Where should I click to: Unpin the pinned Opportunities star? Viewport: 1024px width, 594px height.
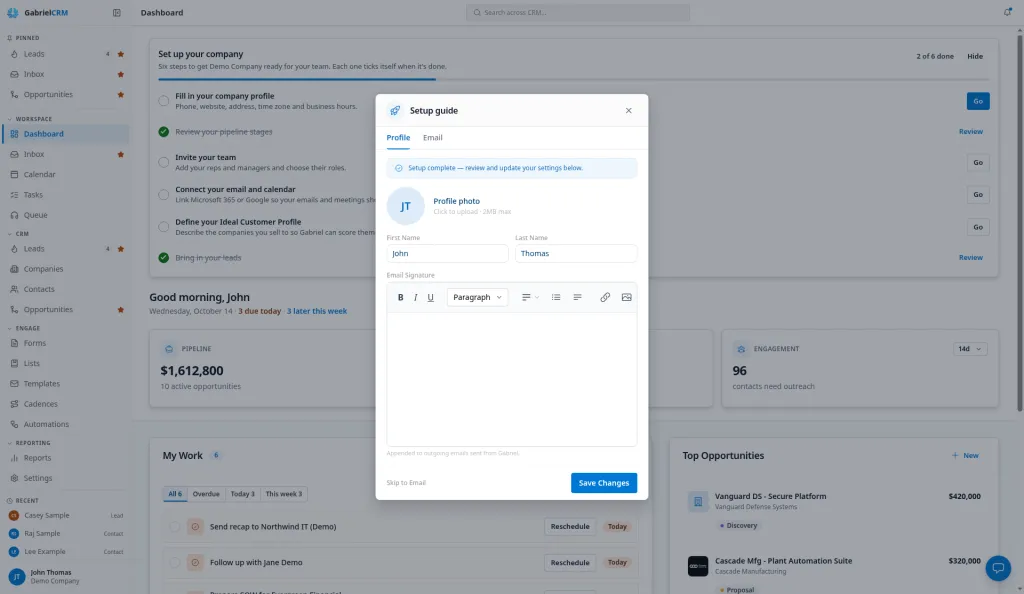(120, 95)
